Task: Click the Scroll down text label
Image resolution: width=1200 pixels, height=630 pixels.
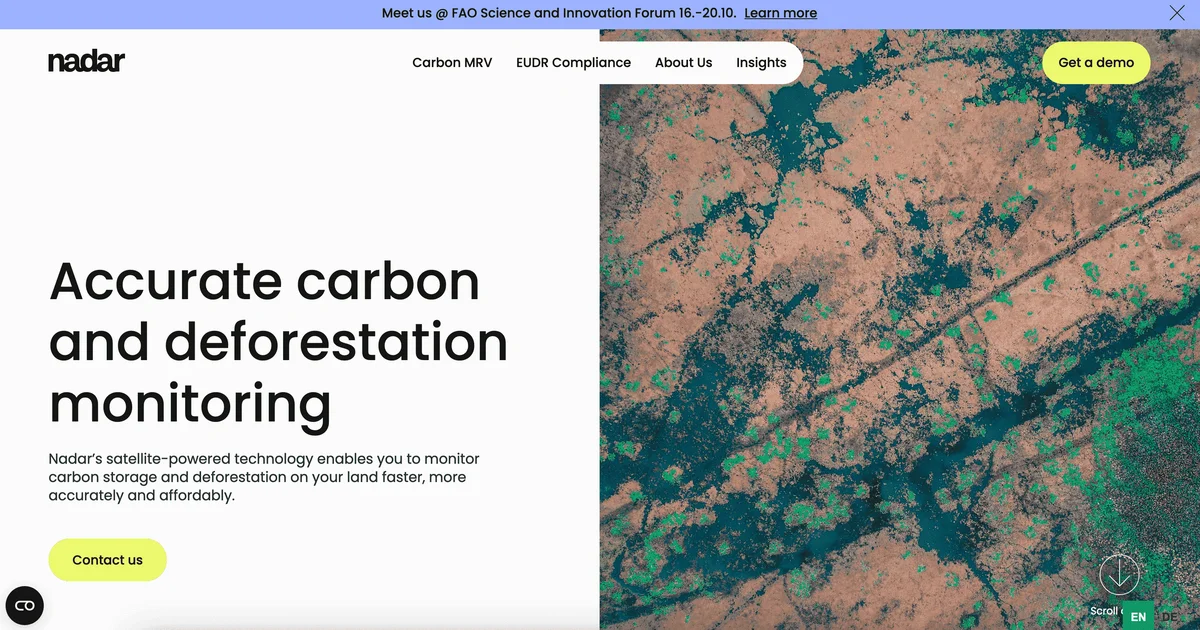Action: (1108, 611)
